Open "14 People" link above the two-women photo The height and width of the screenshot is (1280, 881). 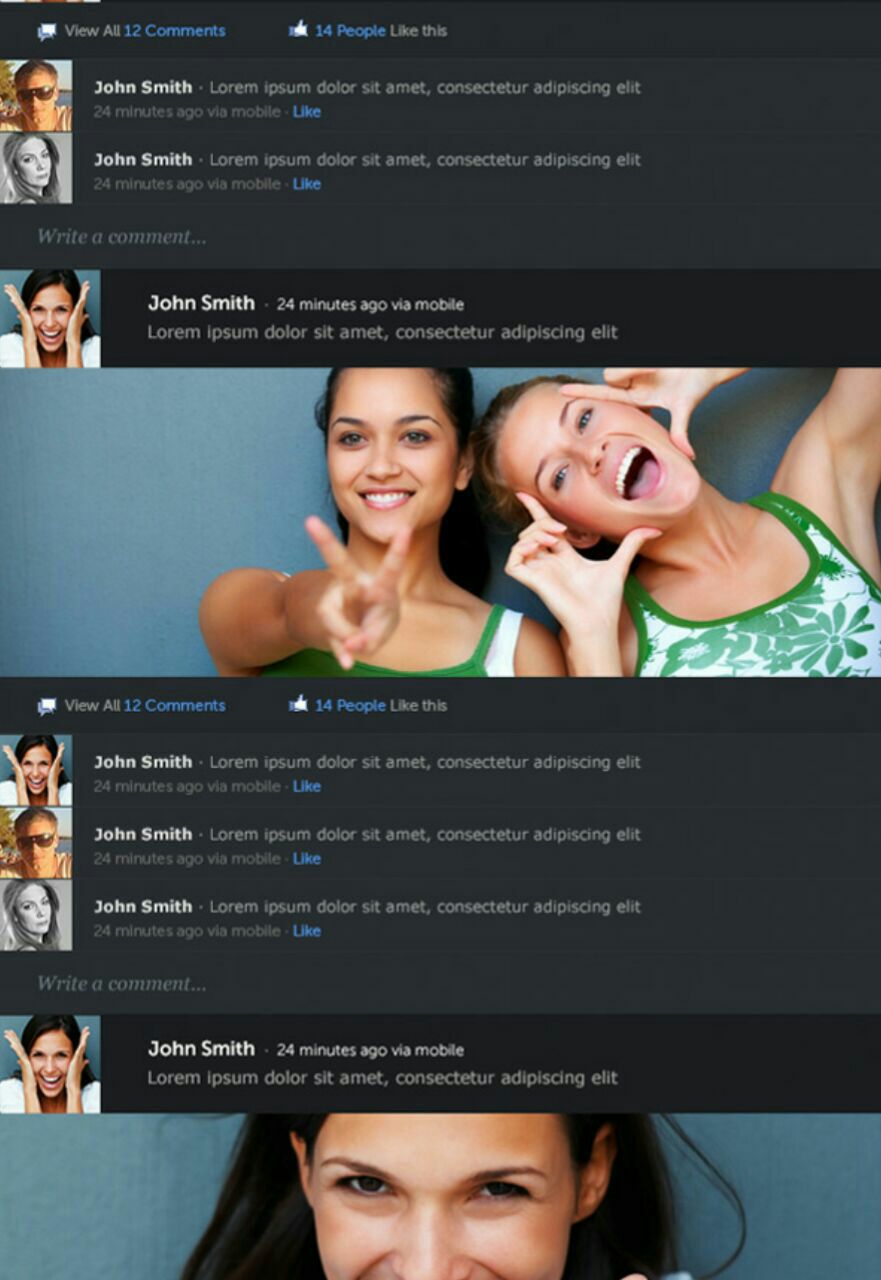(350, 31)
